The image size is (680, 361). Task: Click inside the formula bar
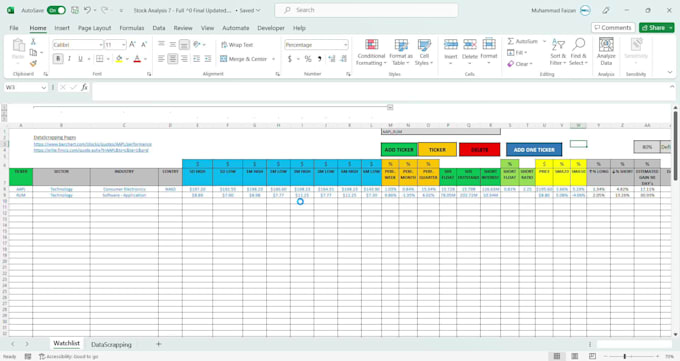(x=382, y=88)
